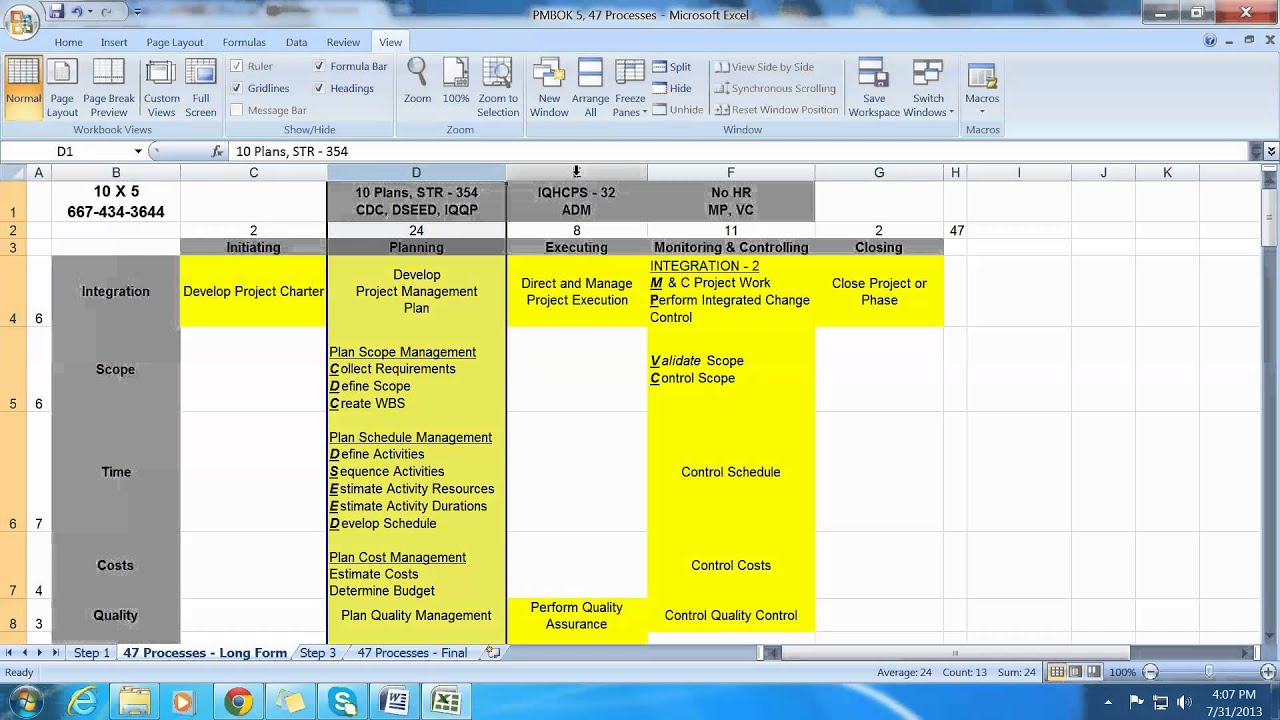This screenshot has width=1280, height=720.
Task: Click Insert Worksheet tab icon
Action: 492,652
